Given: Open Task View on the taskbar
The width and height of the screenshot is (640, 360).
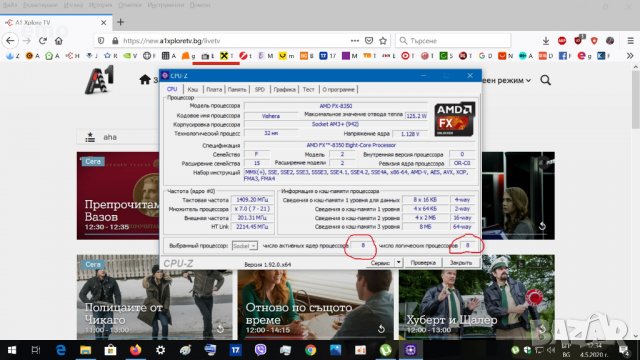Looking at the screenshot, I should coord(36,350).
